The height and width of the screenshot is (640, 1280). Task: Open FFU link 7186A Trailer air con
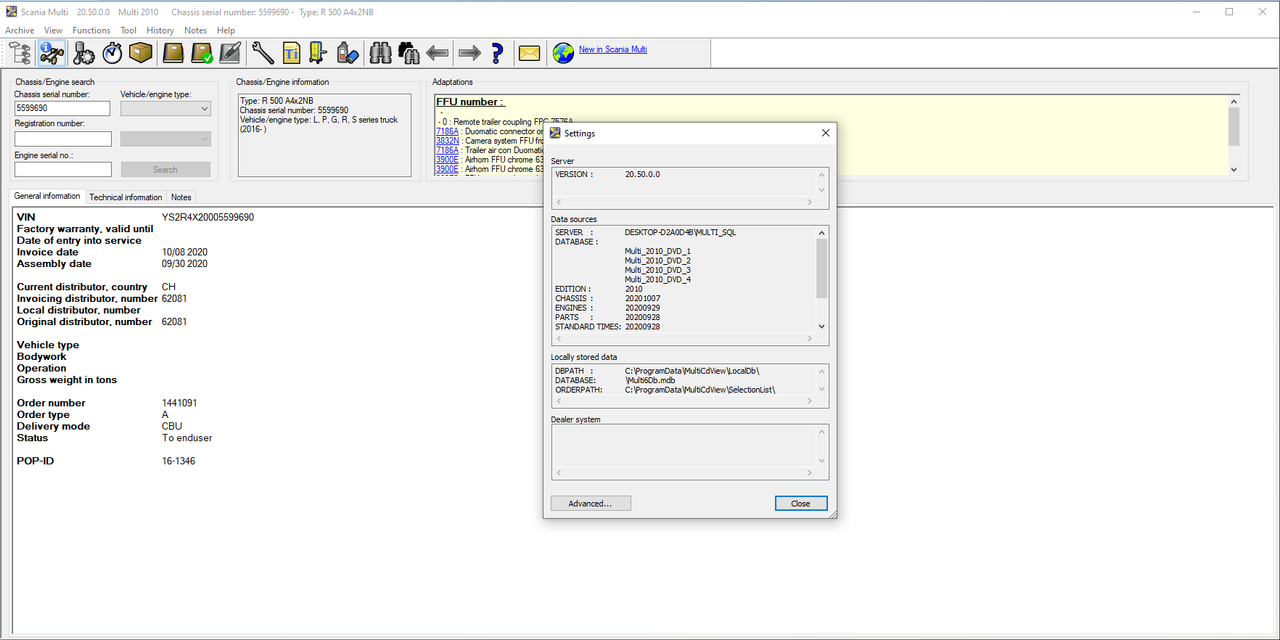tap(447, 150)
